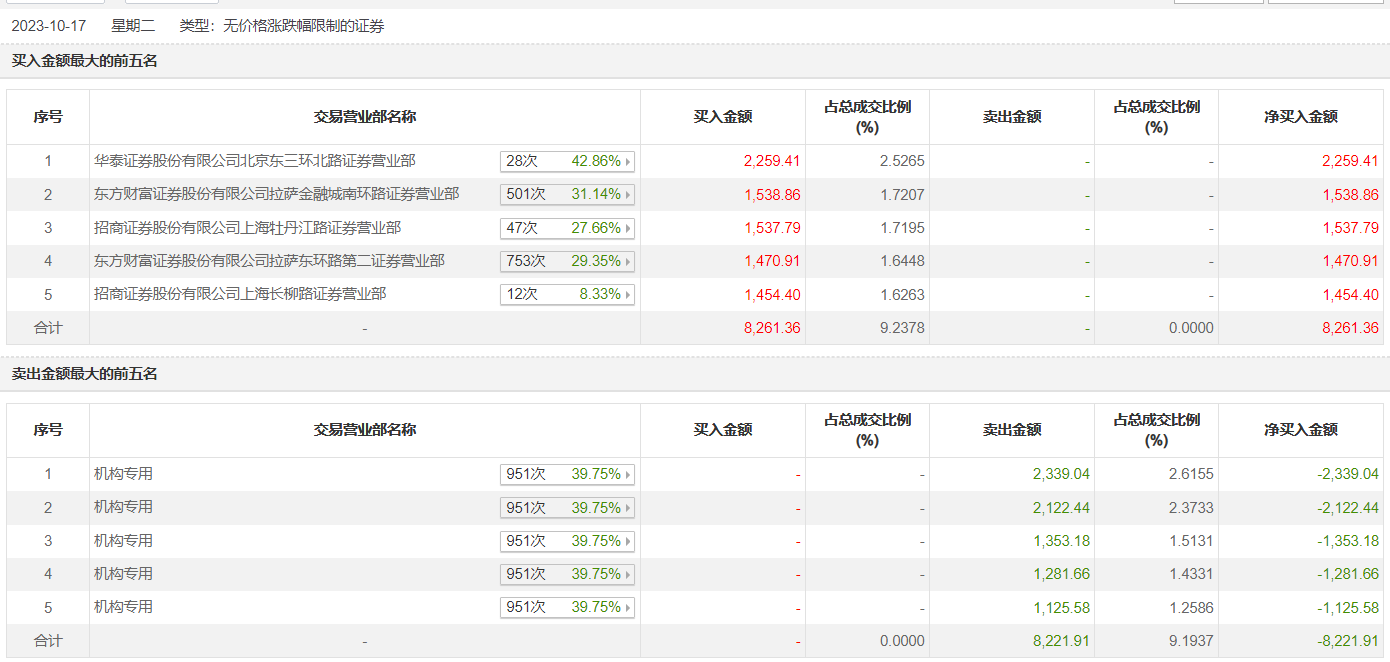The image size is (1390, 662).
Task: Open 东方财富证券拉萨东环路第二证券营业部
Action: coord(269,261)
